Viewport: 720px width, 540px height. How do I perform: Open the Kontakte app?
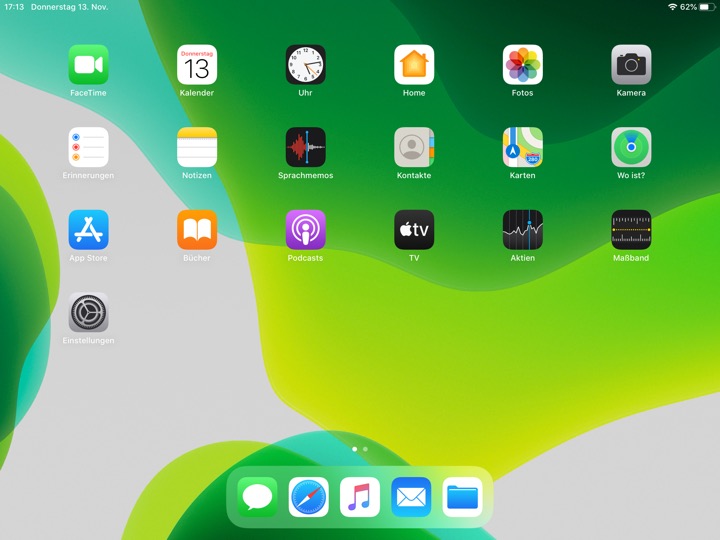tap(414, 147)
